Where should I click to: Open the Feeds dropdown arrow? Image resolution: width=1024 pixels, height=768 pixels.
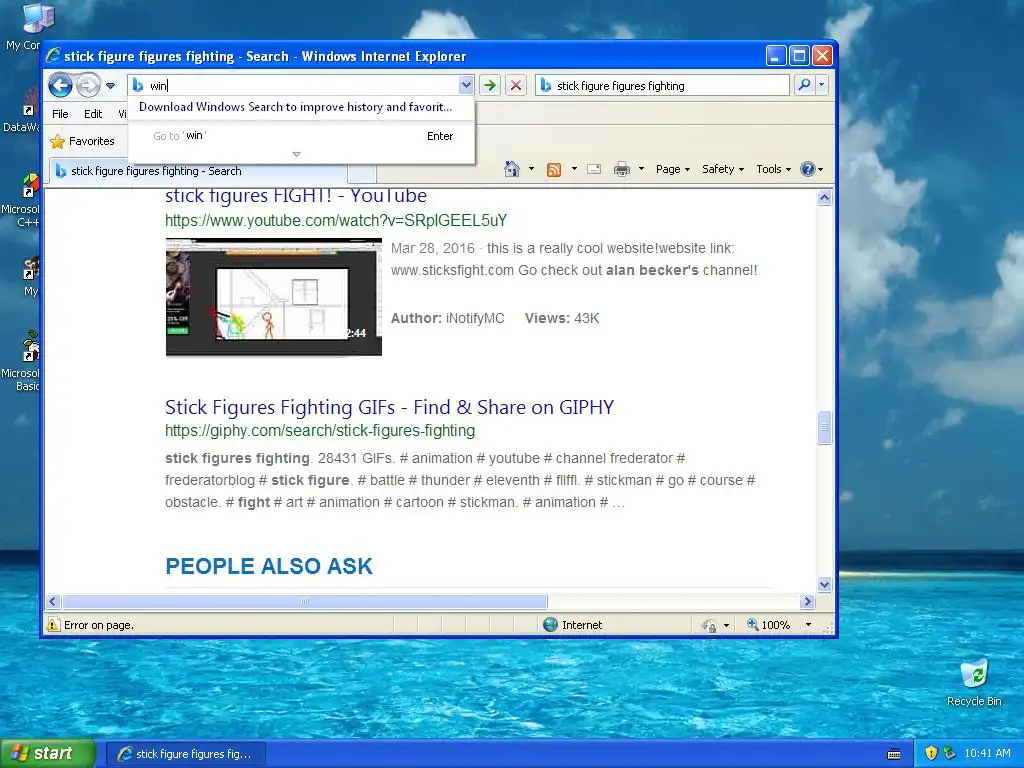click(574, 169)
